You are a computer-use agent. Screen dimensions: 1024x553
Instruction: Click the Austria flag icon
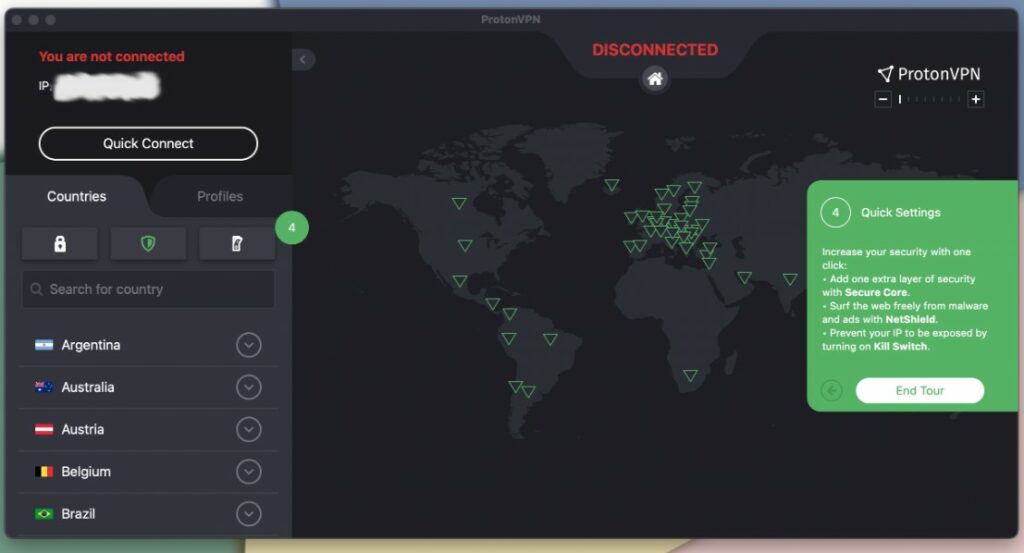[44, 430]
